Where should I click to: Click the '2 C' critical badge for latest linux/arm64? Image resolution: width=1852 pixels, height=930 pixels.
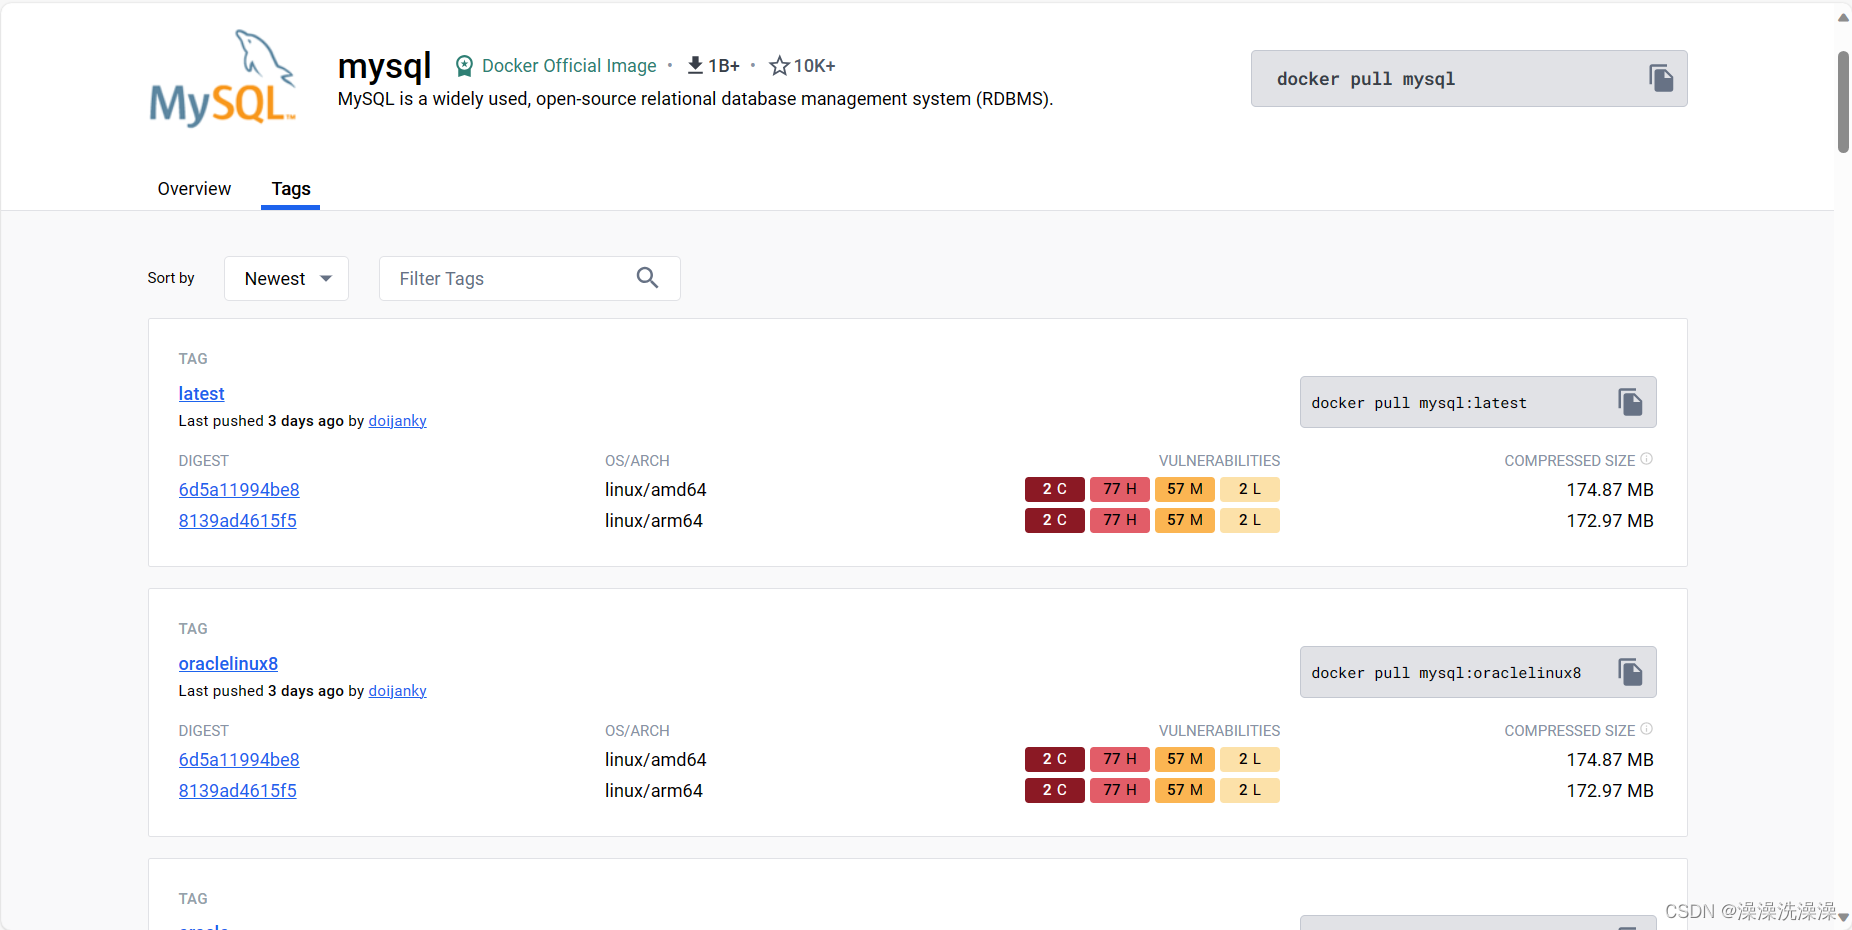click(x=1055, y=520)
